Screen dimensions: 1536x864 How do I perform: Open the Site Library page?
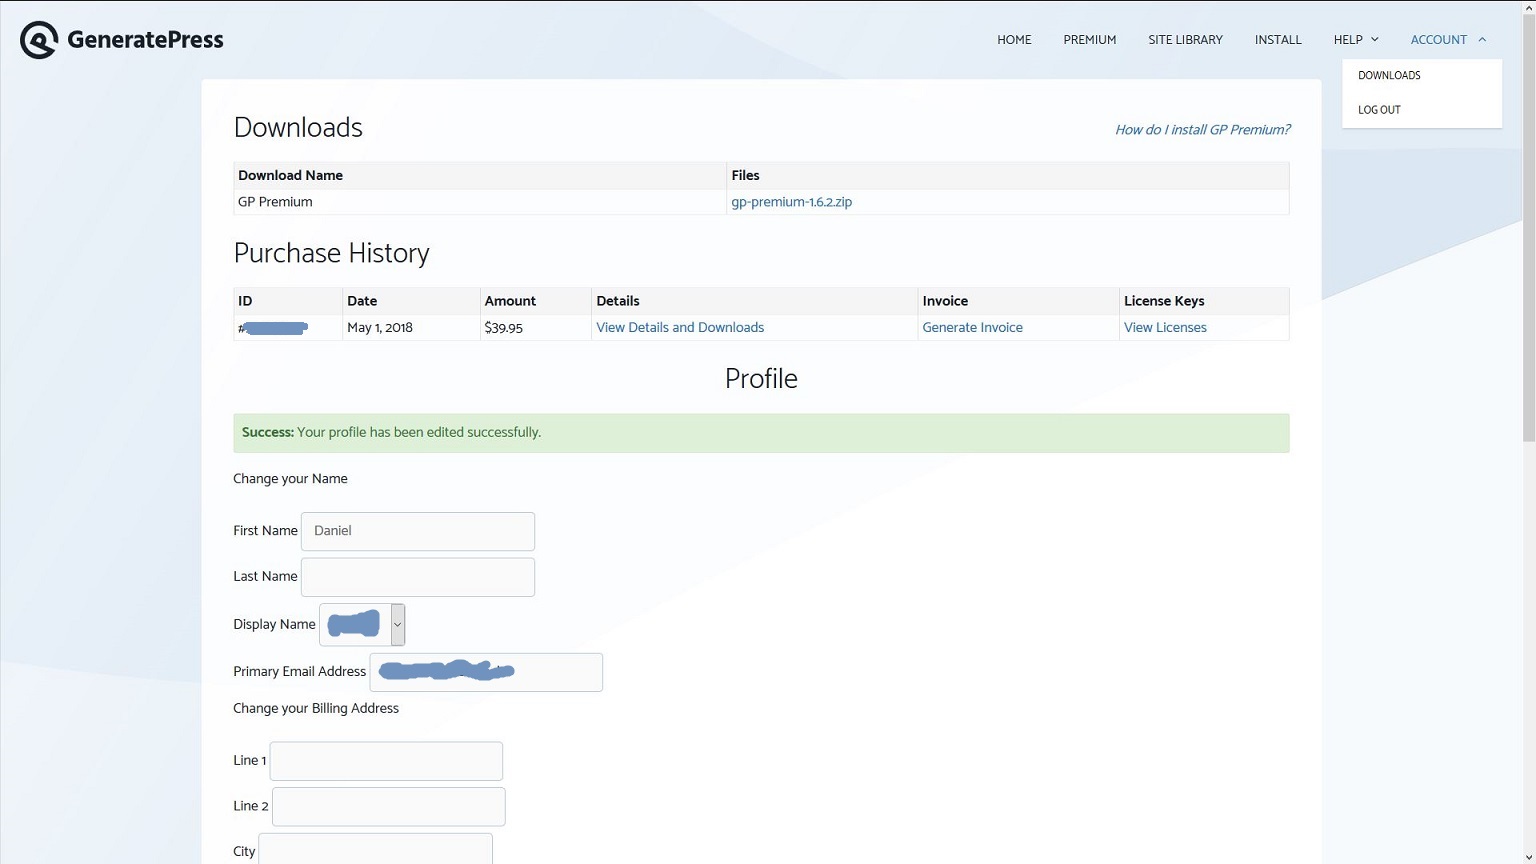click(x=1185, y=40)
